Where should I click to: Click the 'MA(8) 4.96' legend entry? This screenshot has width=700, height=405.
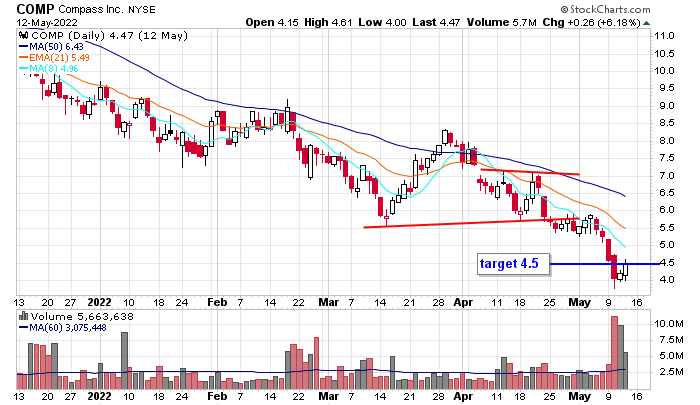pos(49,69)
